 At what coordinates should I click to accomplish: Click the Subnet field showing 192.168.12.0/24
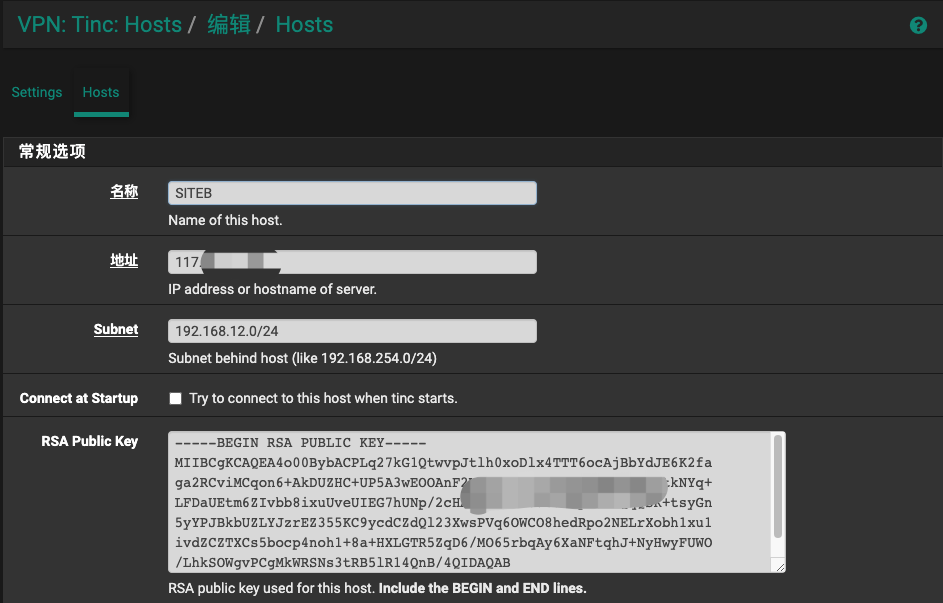[352, 331]
